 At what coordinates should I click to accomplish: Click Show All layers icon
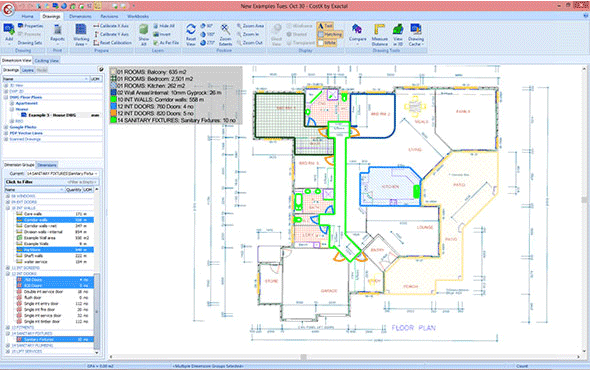[x=143, y=34]
